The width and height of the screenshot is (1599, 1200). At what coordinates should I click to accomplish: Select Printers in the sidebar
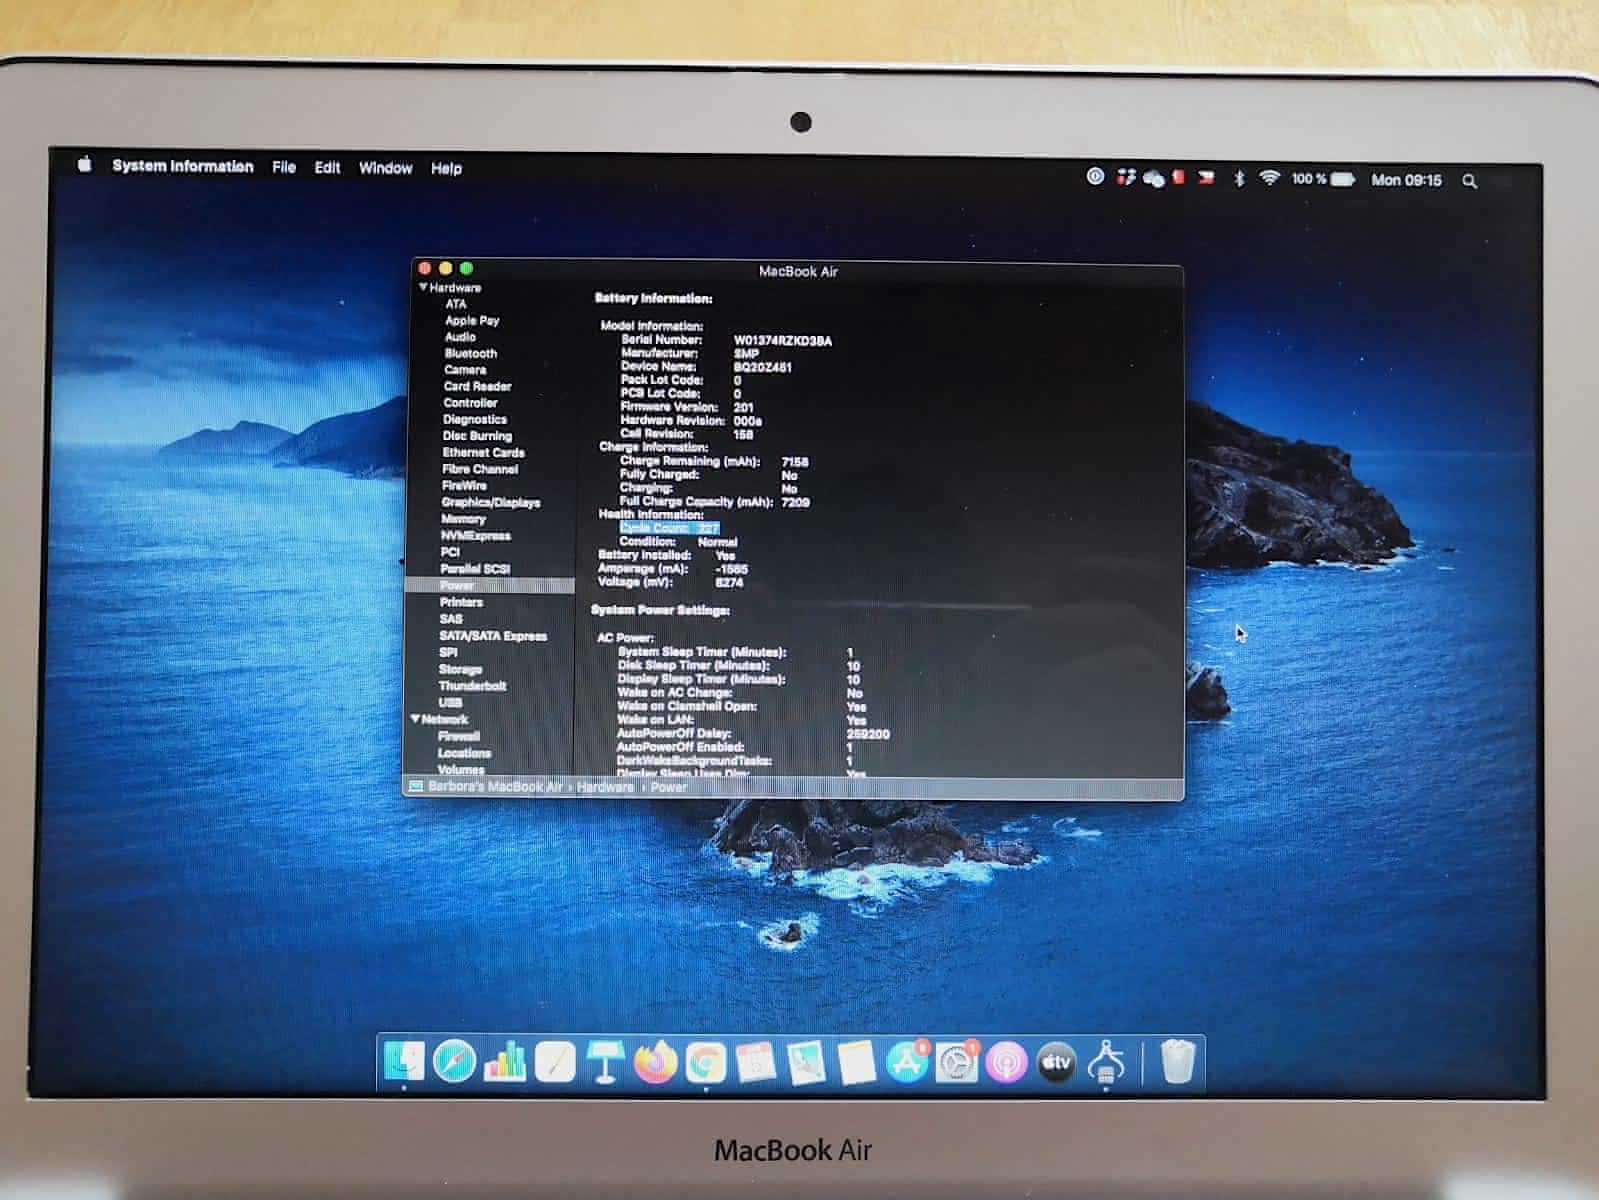click(x=461, y=602)
